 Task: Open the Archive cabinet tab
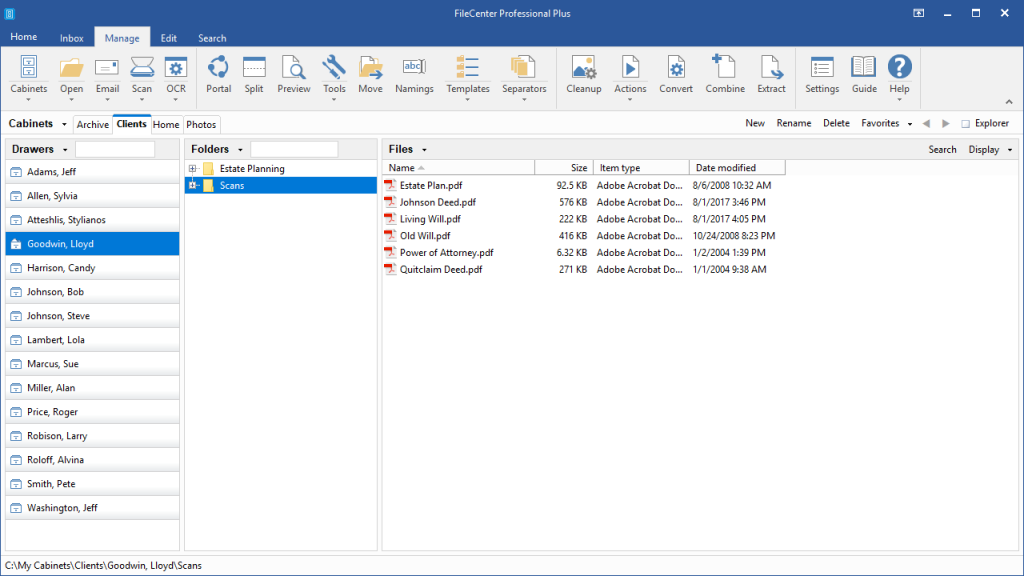(93, 124)
